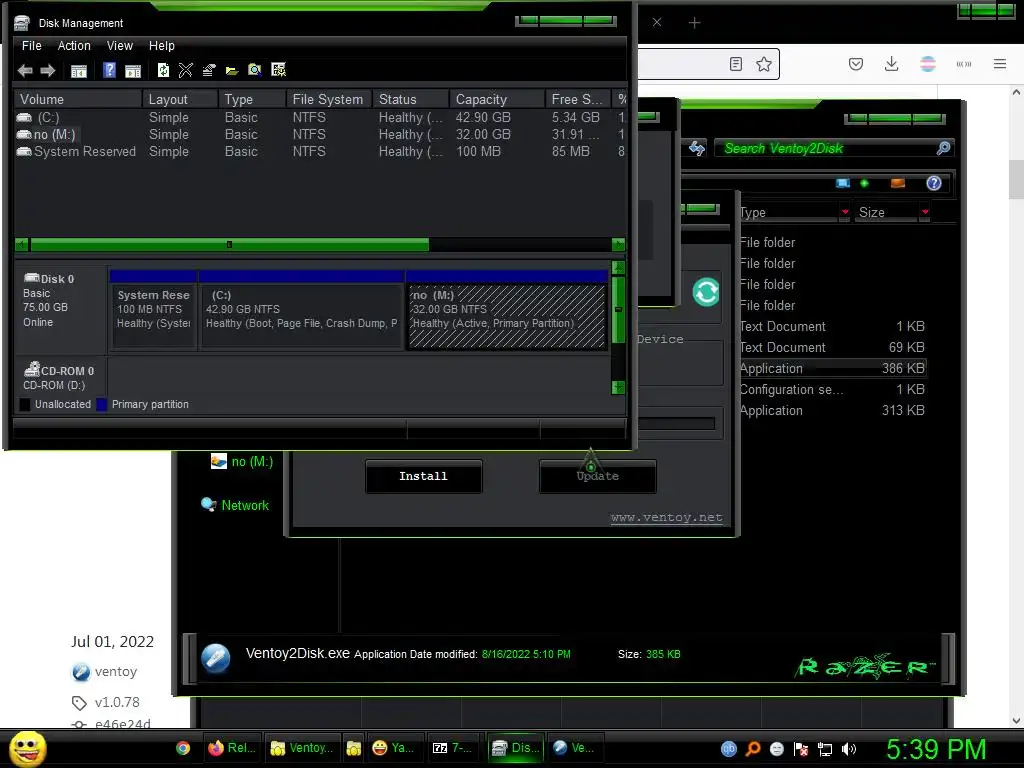
Task: Open the Pocket icon in Firefox toolbar
Action: [856, 64]
